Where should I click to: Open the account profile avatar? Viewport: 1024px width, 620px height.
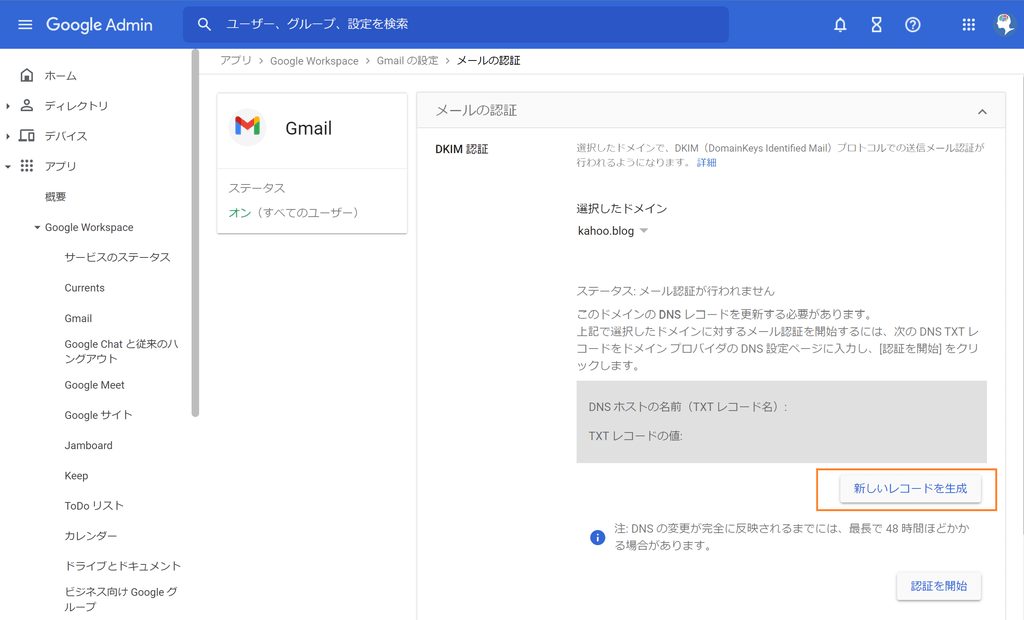pyautogui.click(x=1004, y=25)
